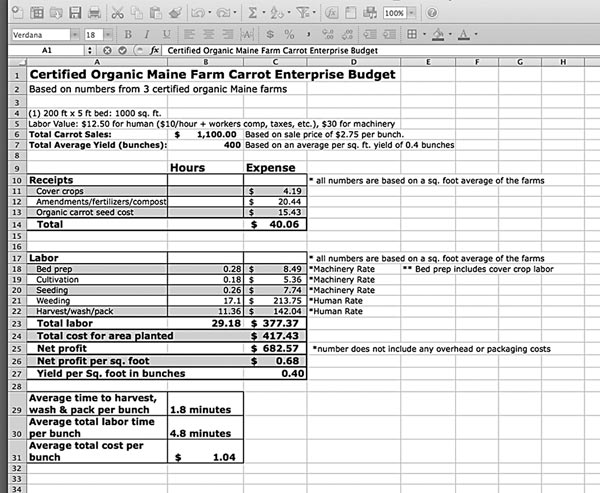600x493 pixels.
Task: Open filter options dropdown arrow
Action: (315, 13)
